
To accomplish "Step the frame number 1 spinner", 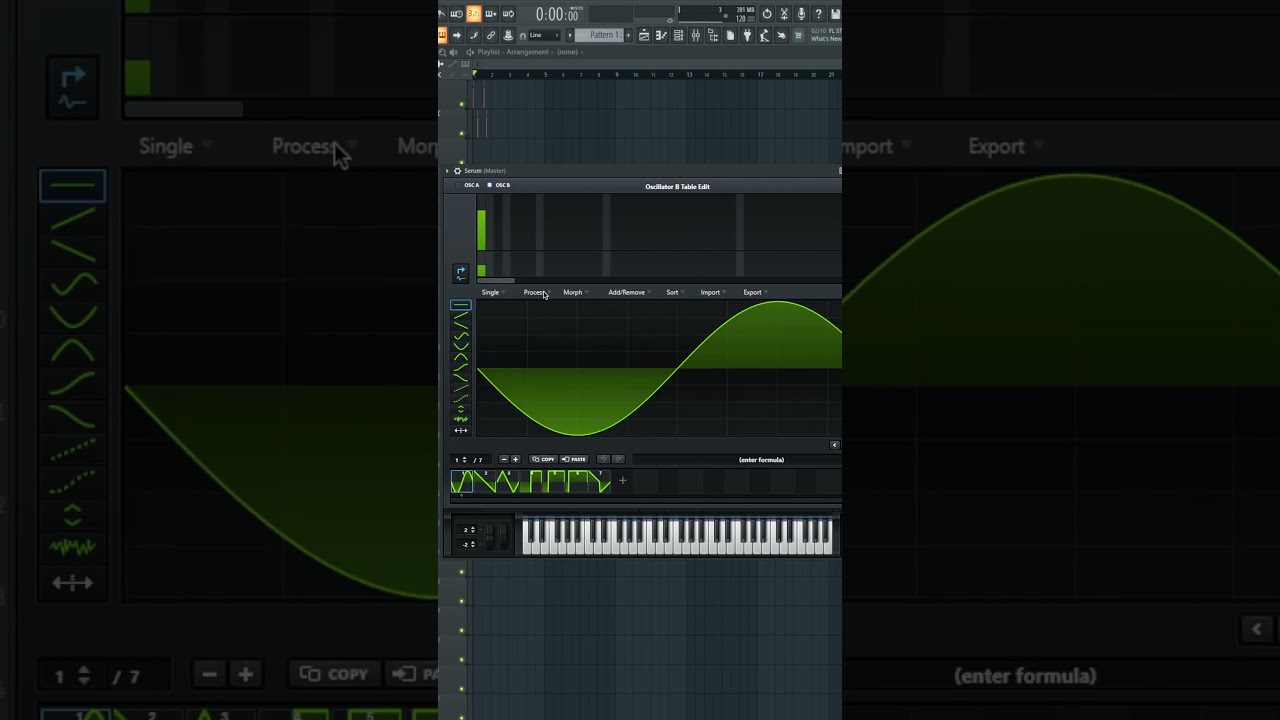I will coord(465,460).
